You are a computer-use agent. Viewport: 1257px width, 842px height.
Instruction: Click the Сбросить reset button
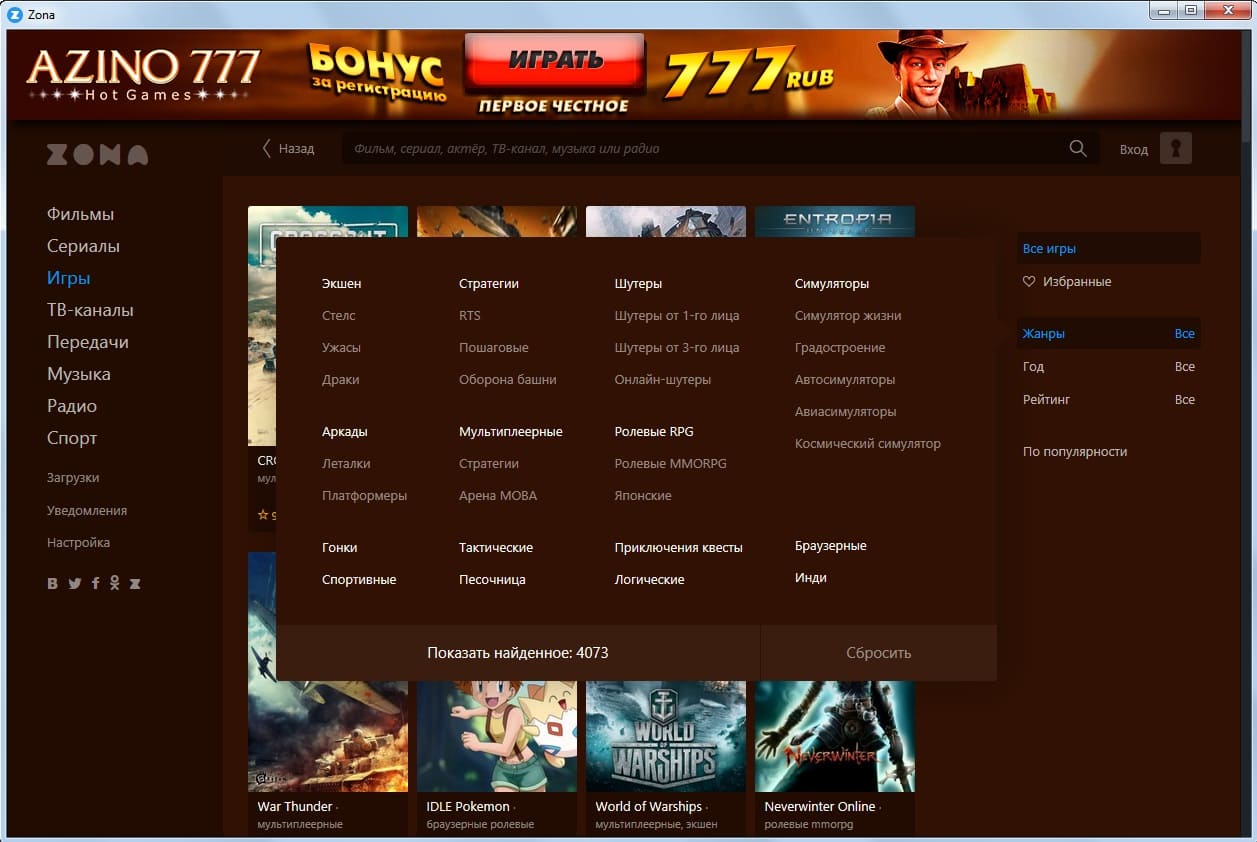click(x=879, y=653)
